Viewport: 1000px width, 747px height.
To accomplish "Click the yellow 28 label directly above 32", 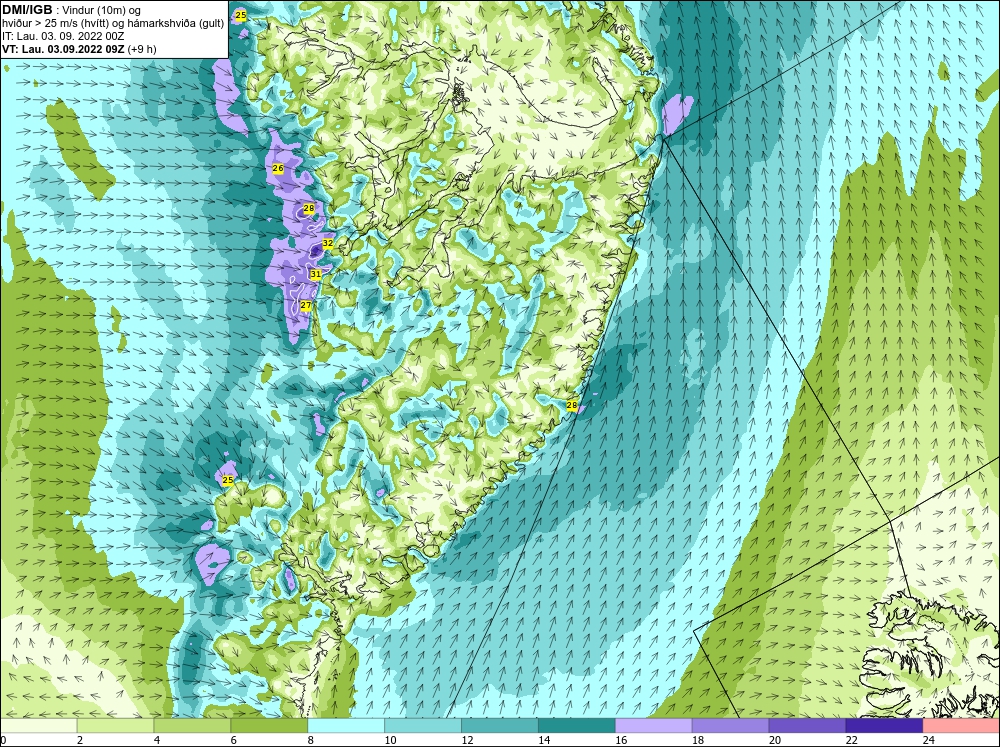I will coord(309,209).
